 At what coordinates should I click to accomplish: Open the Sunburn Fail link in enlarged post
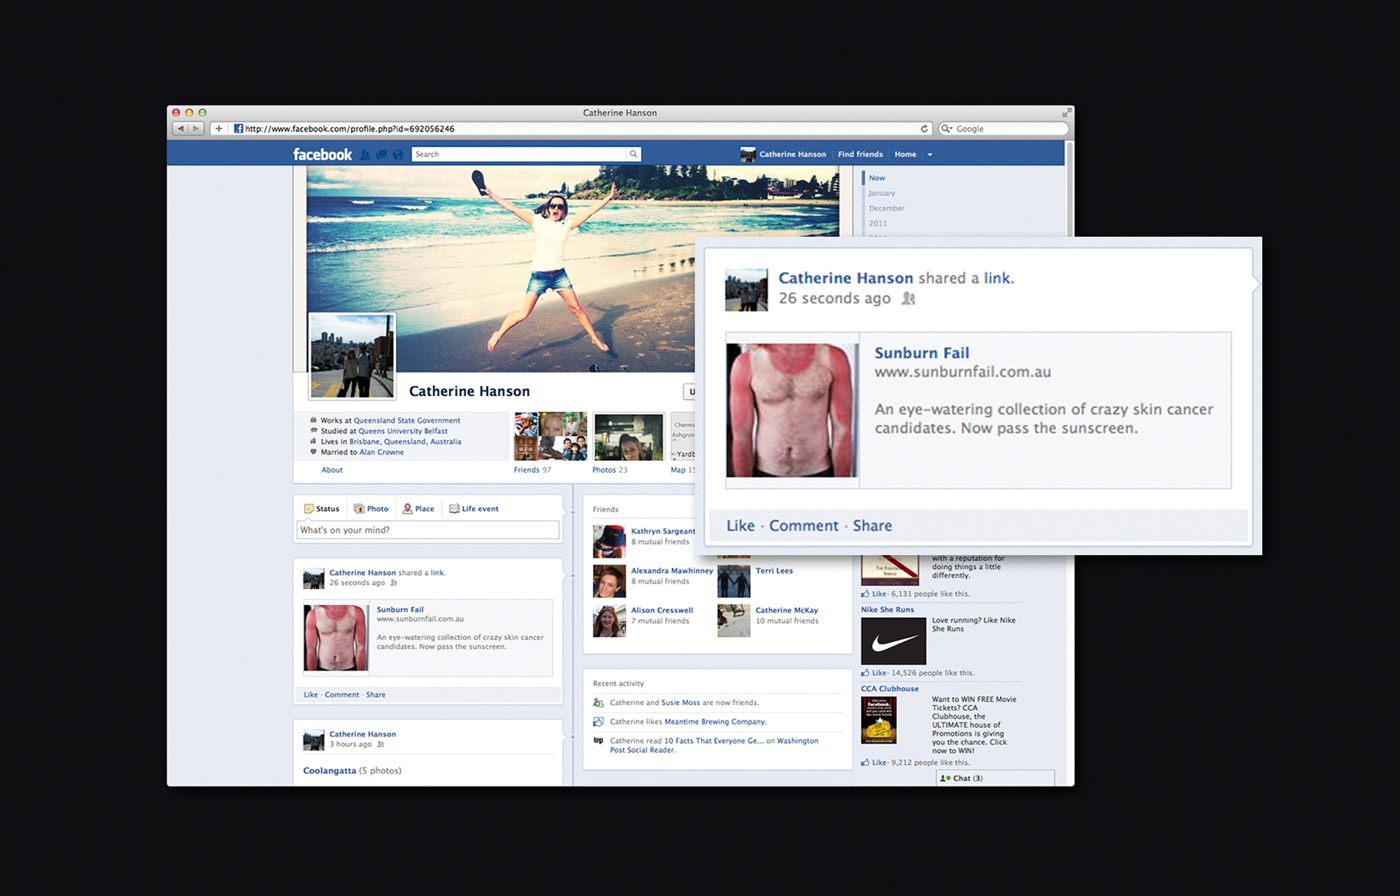[921, 353]
